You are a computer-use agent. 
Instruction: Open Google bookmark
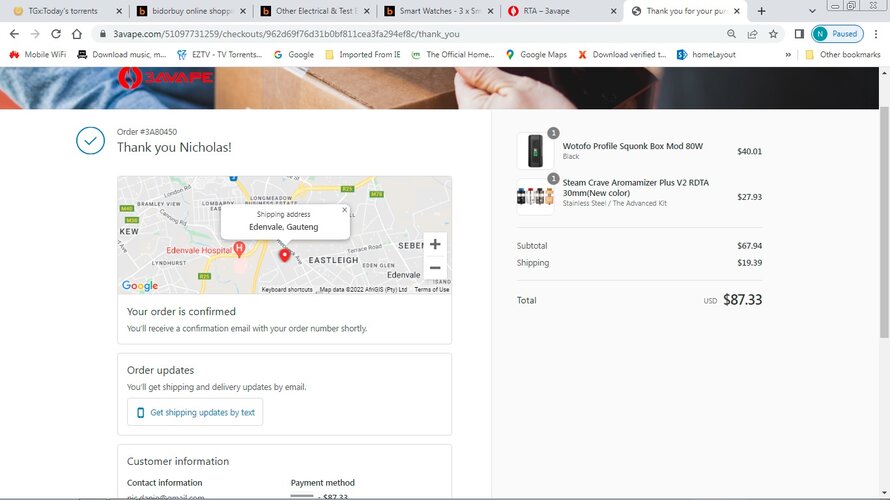pyautogui.click(x=293, y=54)
